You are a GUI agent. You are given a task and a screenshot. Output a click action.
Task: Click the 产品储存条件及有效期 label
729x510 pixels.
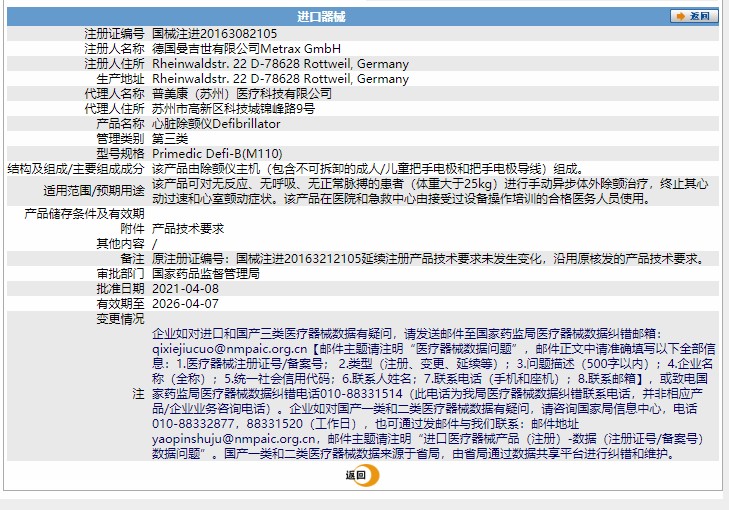coord(84,214)
